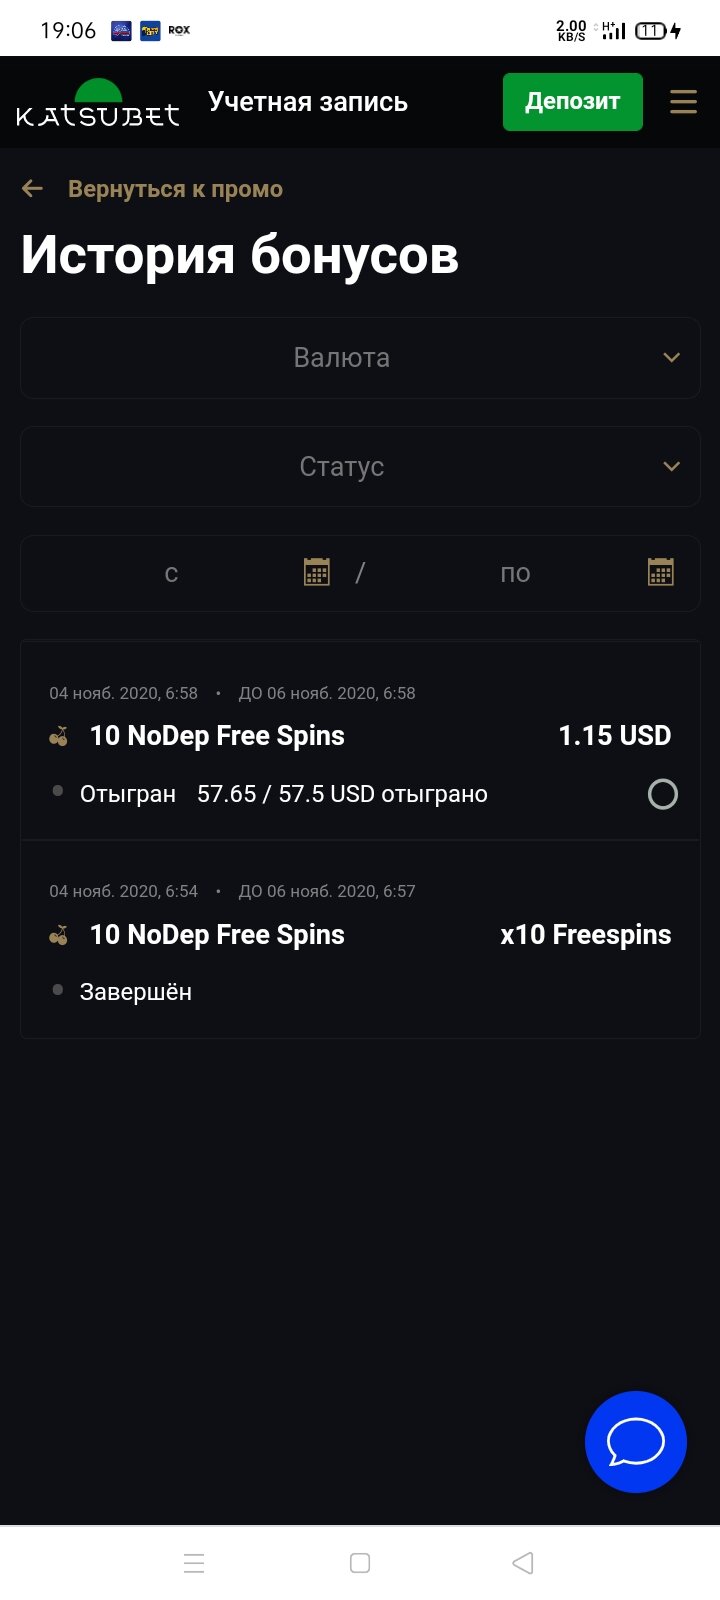Tap cherry icon of second bonus
720x1600 pixels.
tap(59, 936)
